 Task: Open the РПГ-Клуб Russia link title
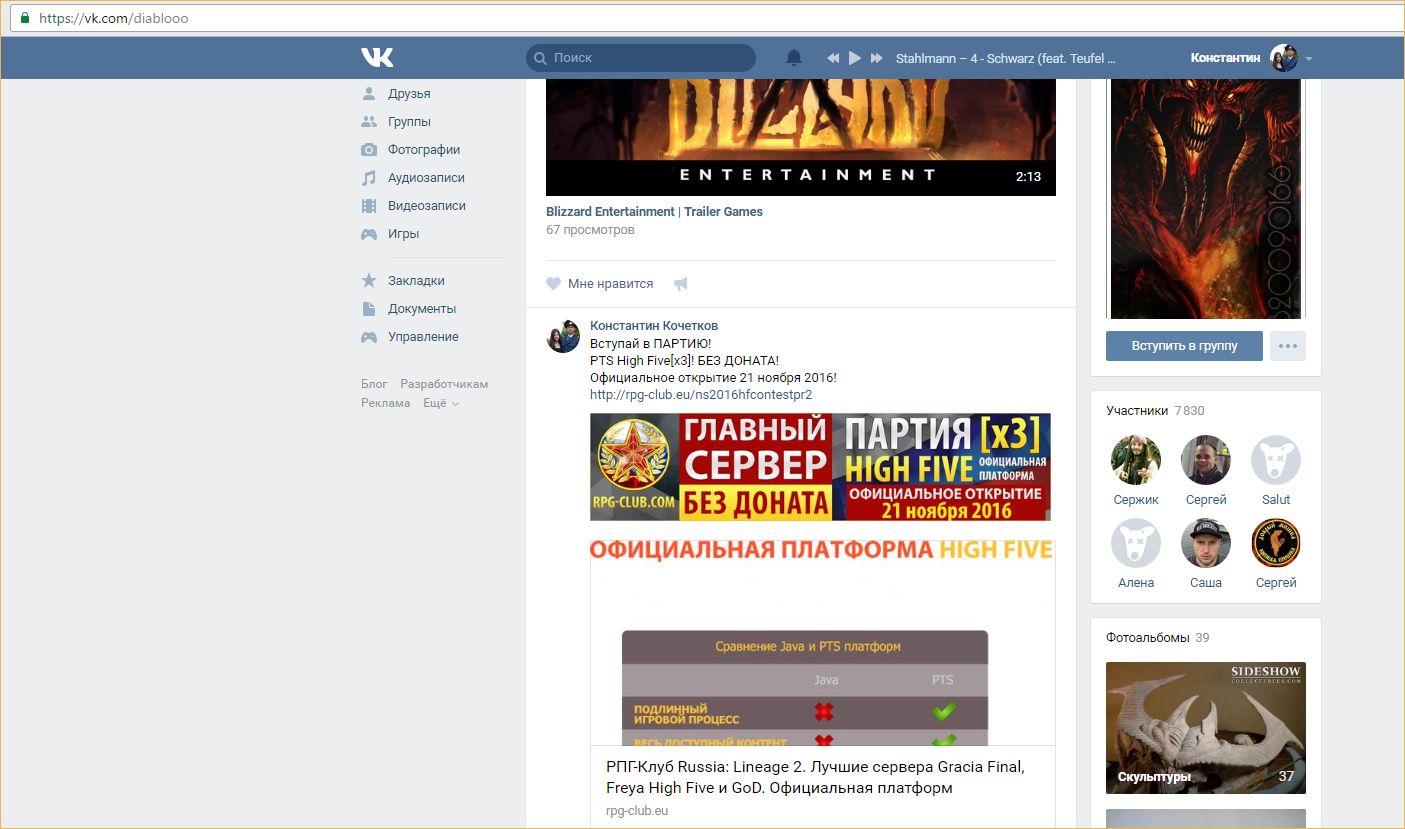coord(815,777)
